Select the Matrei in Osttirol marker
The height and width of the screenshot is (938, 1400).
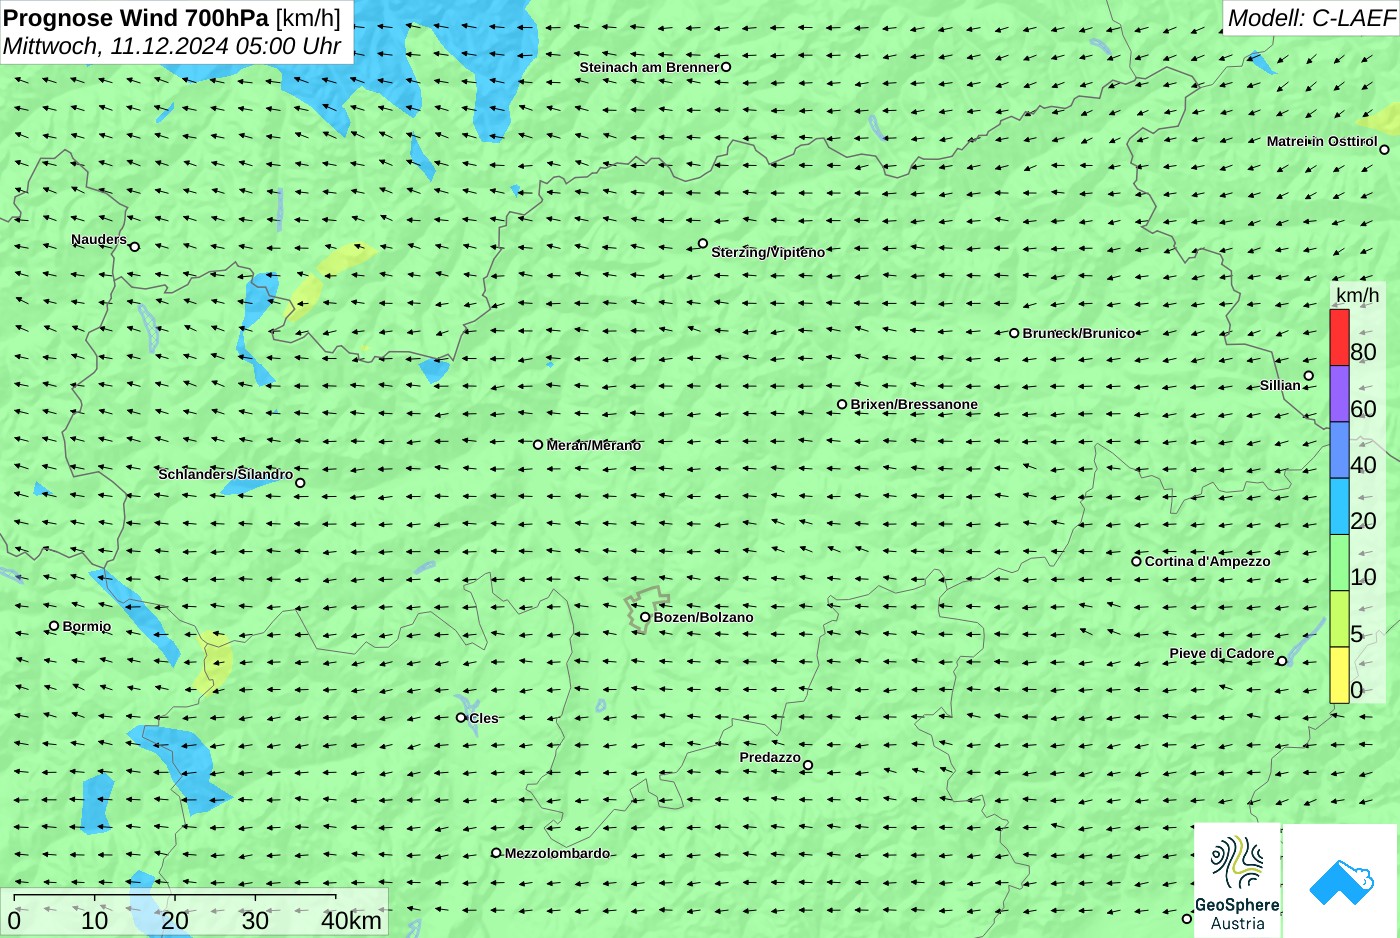[1384, 149]
